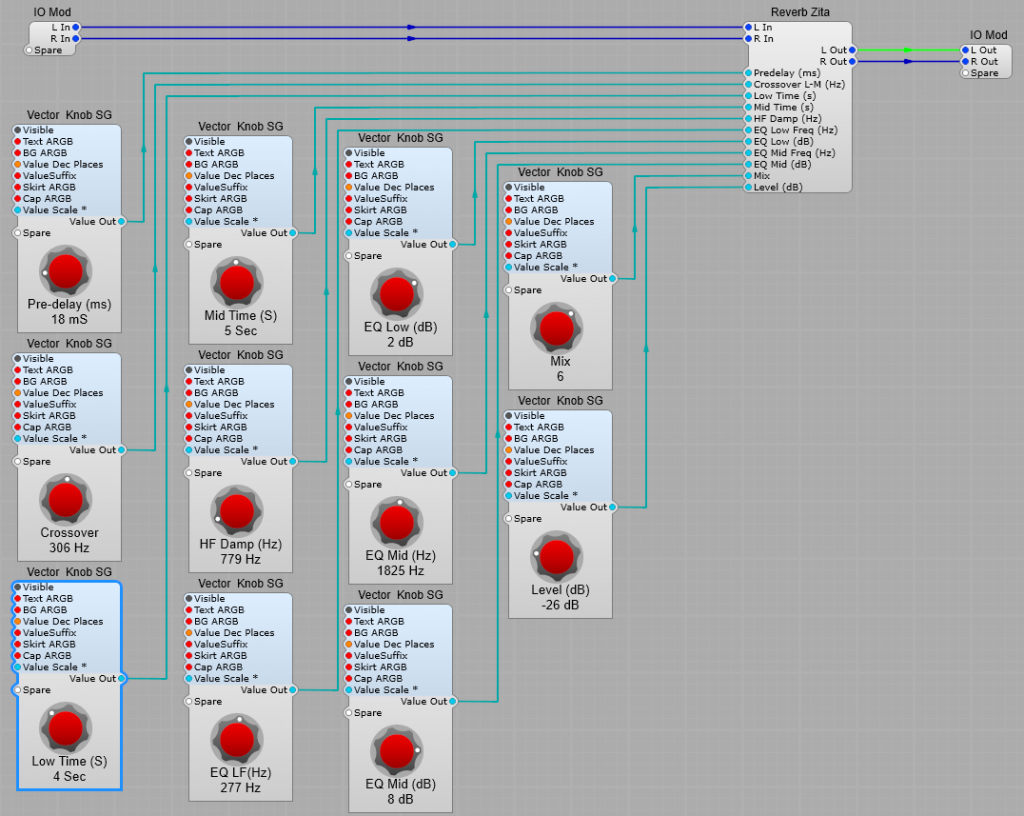Select the HF Damp (Hz) knob
1024x816 pixels.
[x=237, y=512]
